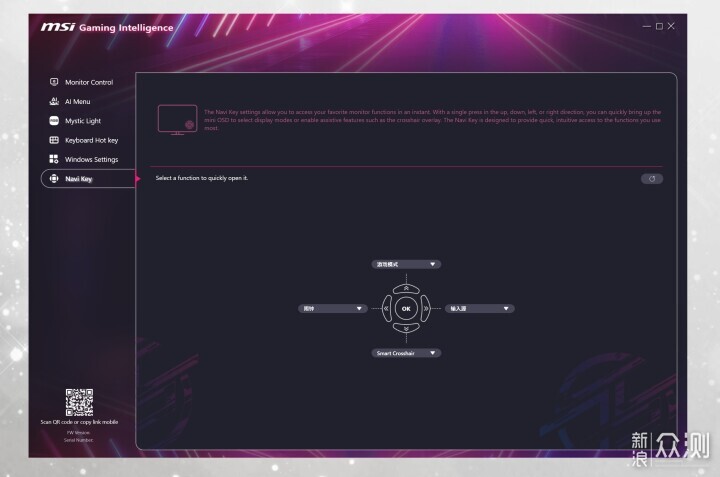Click the monitor illustration icon

(x=177, y=120)
